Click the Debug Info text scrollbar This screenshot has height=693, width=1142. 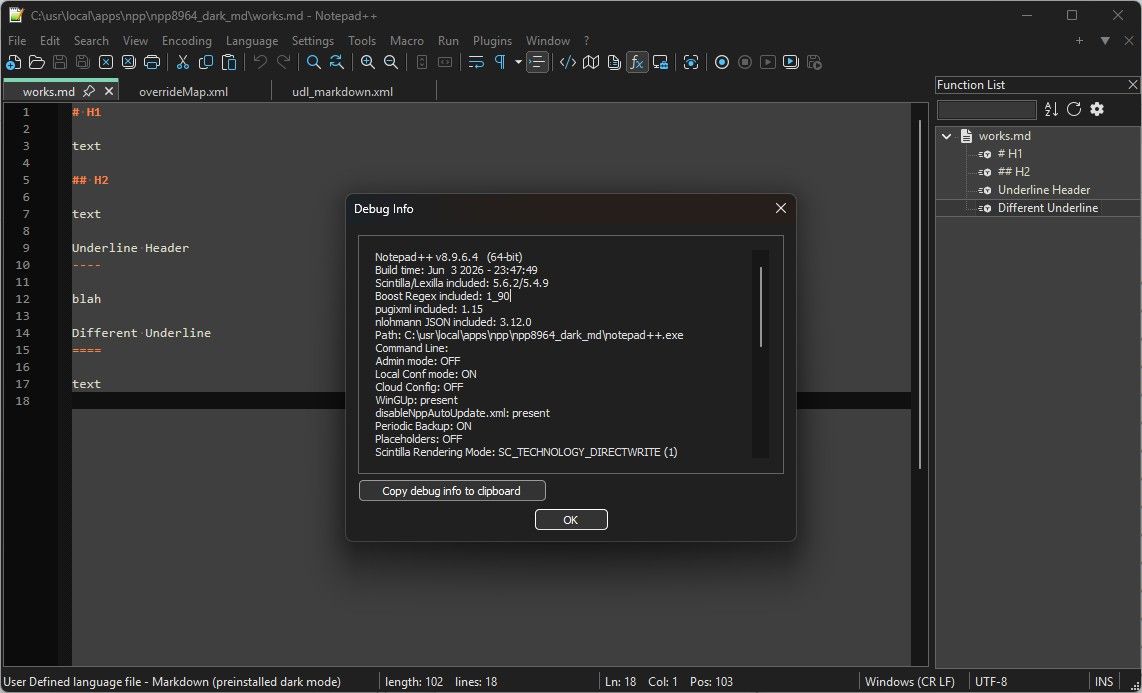click(760, 306)
